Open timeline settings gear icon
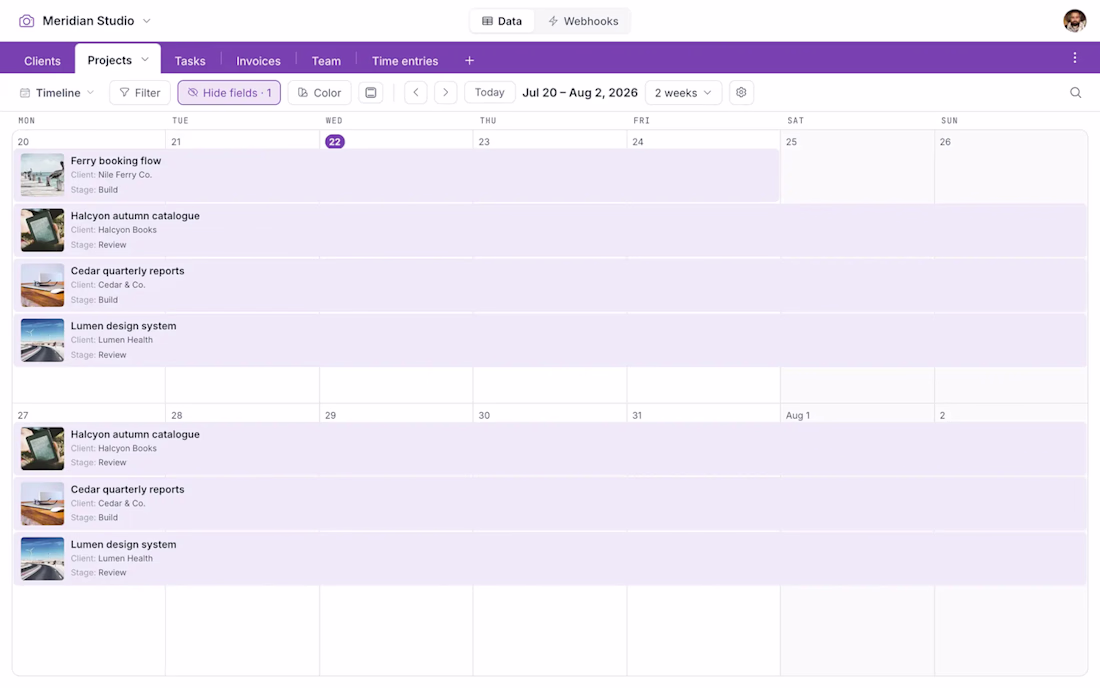 coord(741,93)
